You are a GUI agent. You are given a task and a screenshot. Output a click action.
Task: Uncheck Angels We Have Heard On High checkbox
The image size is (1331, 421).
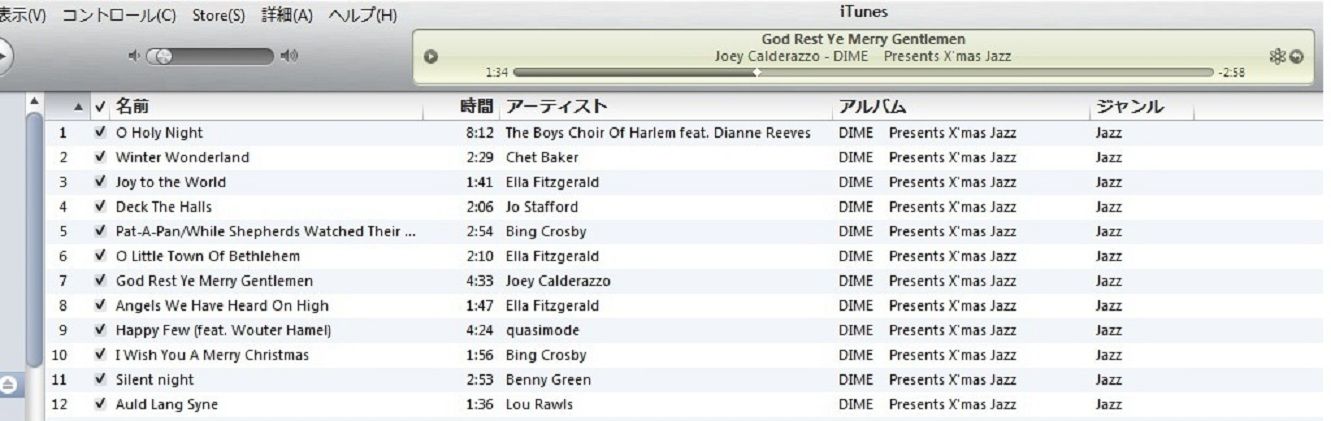tap(99, 306)
